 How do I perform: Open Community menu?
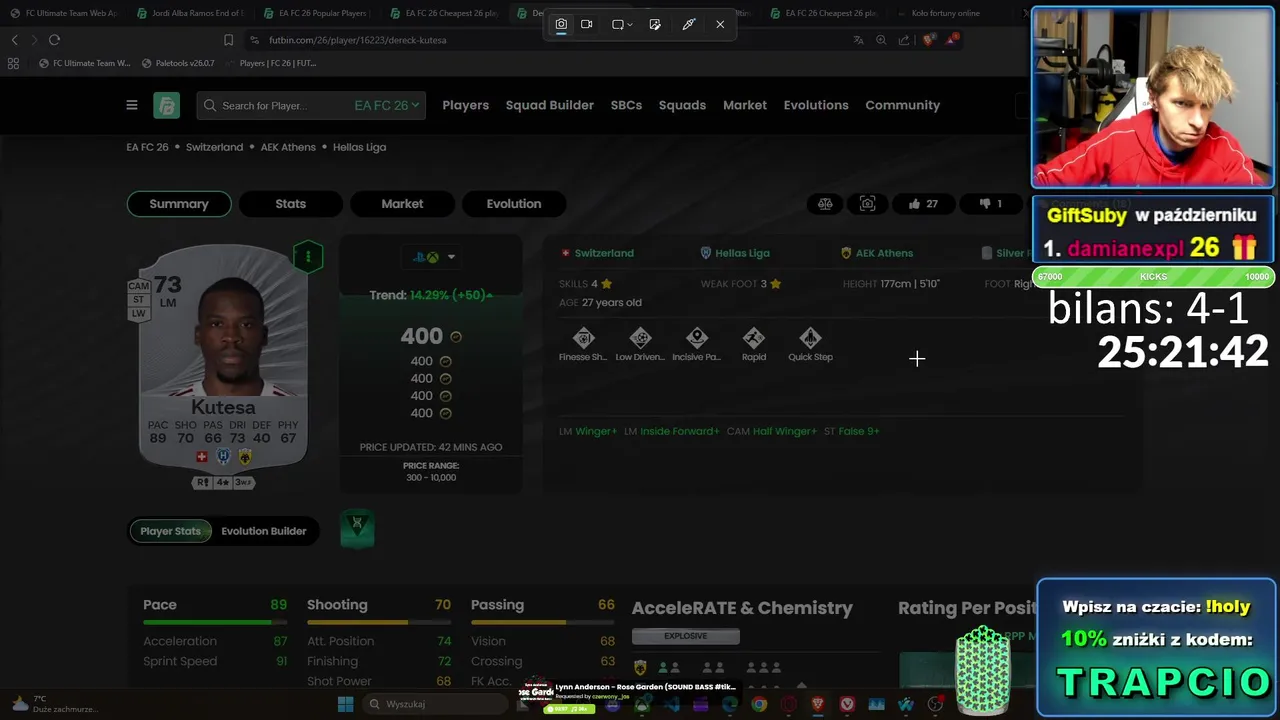903,105
